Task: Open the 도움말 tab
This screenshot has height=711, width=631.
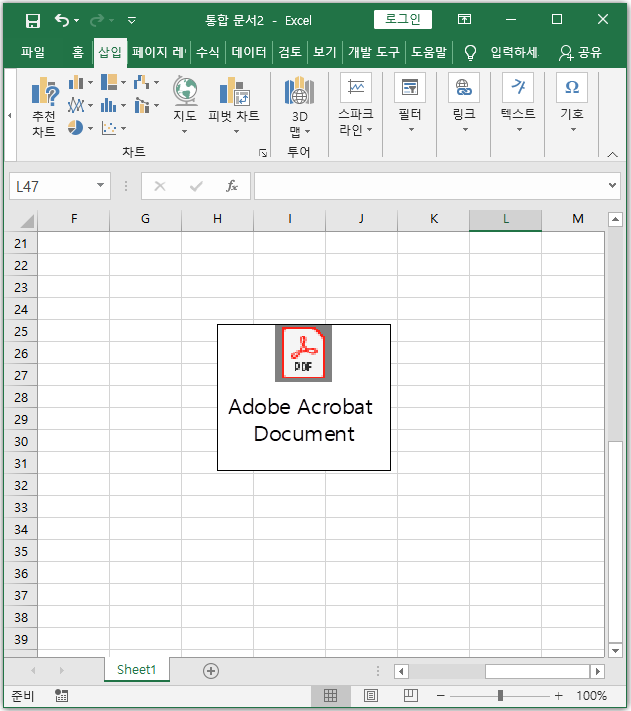Action: tap(429, 52)
